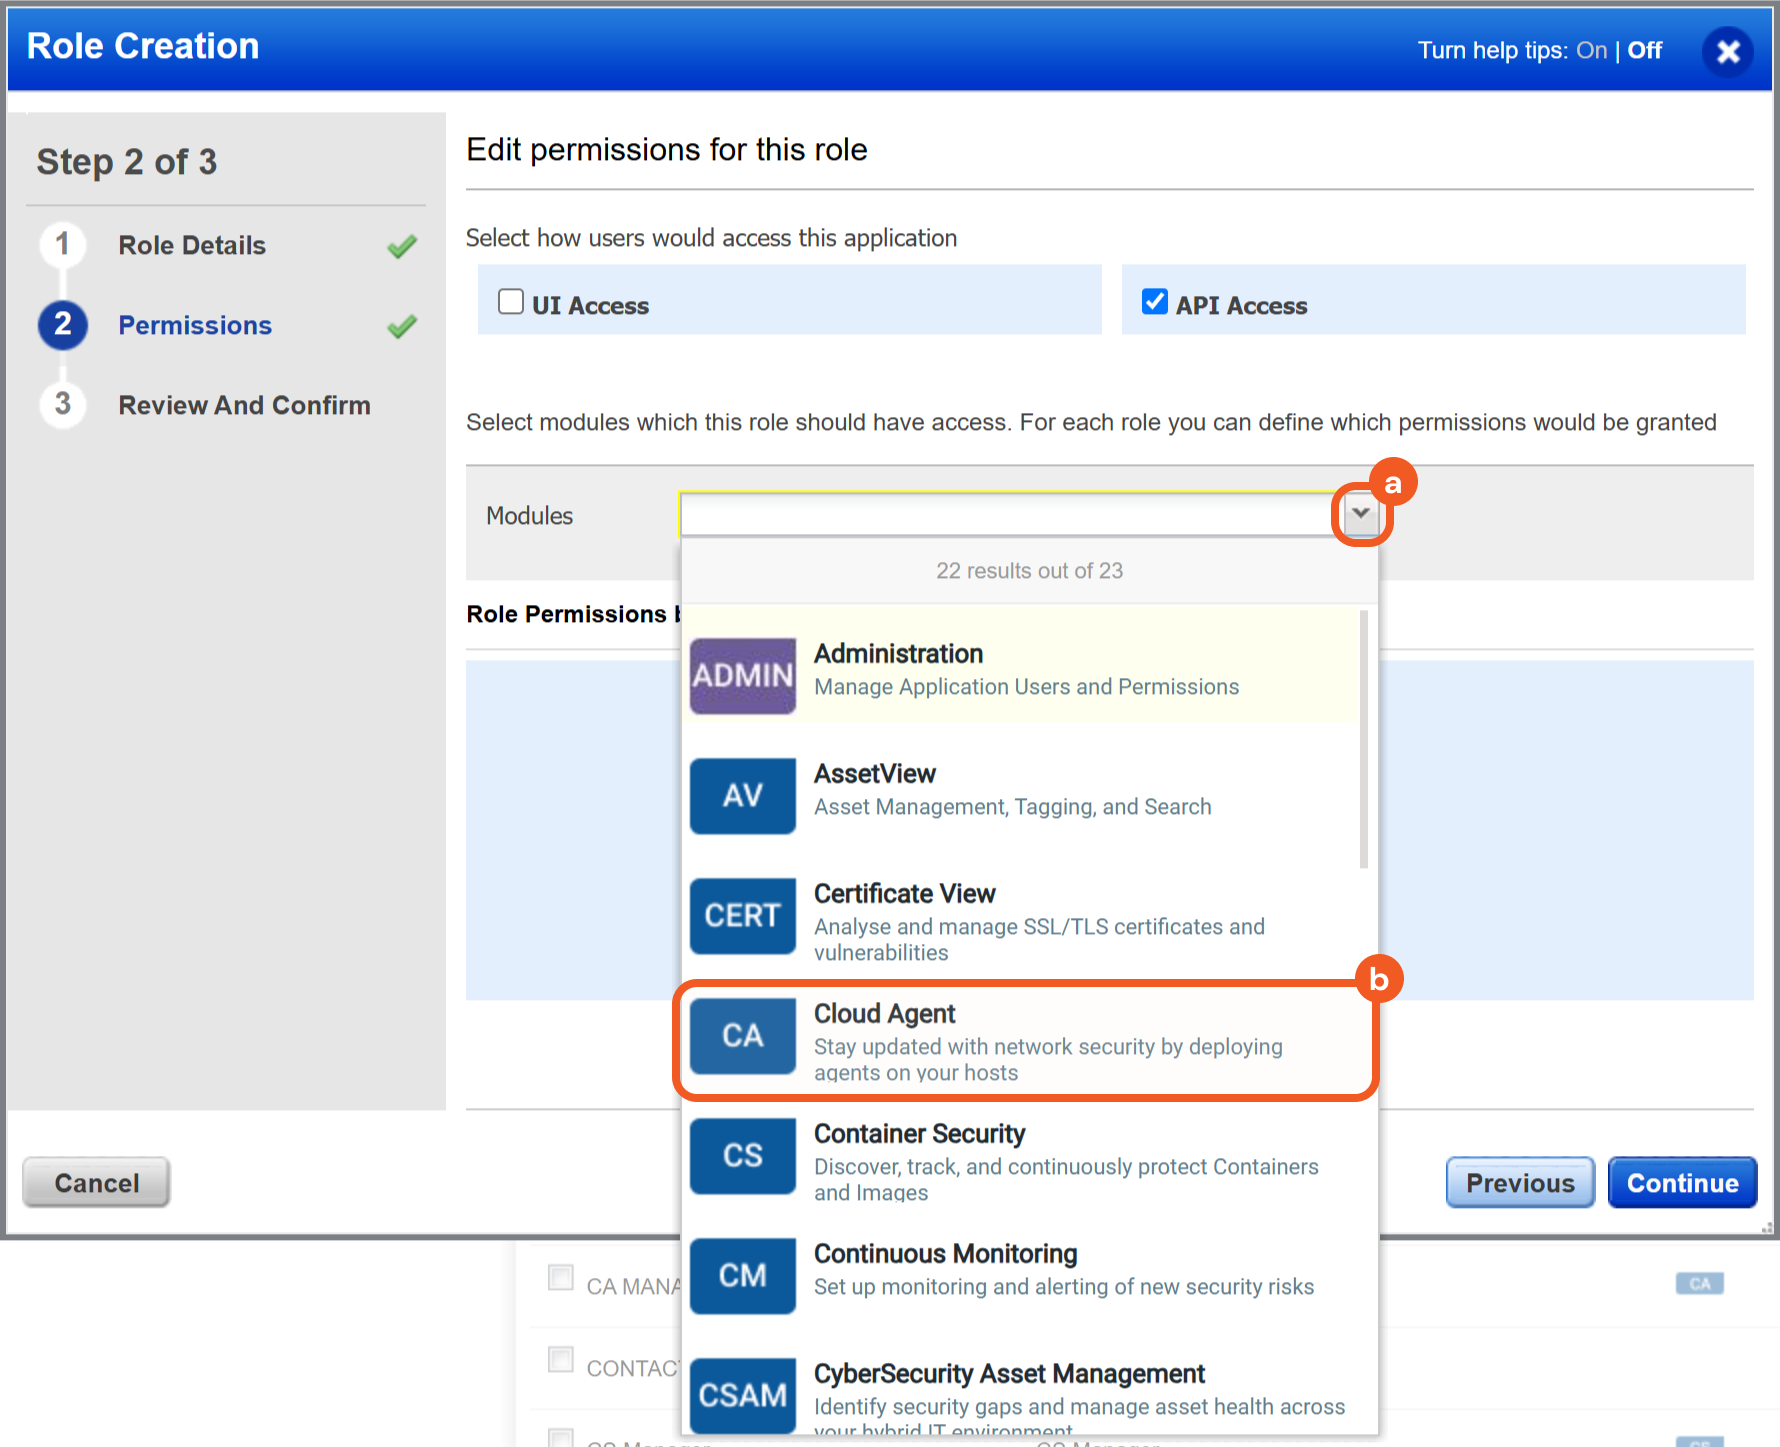Click the Cancel button

point(96,1183)
